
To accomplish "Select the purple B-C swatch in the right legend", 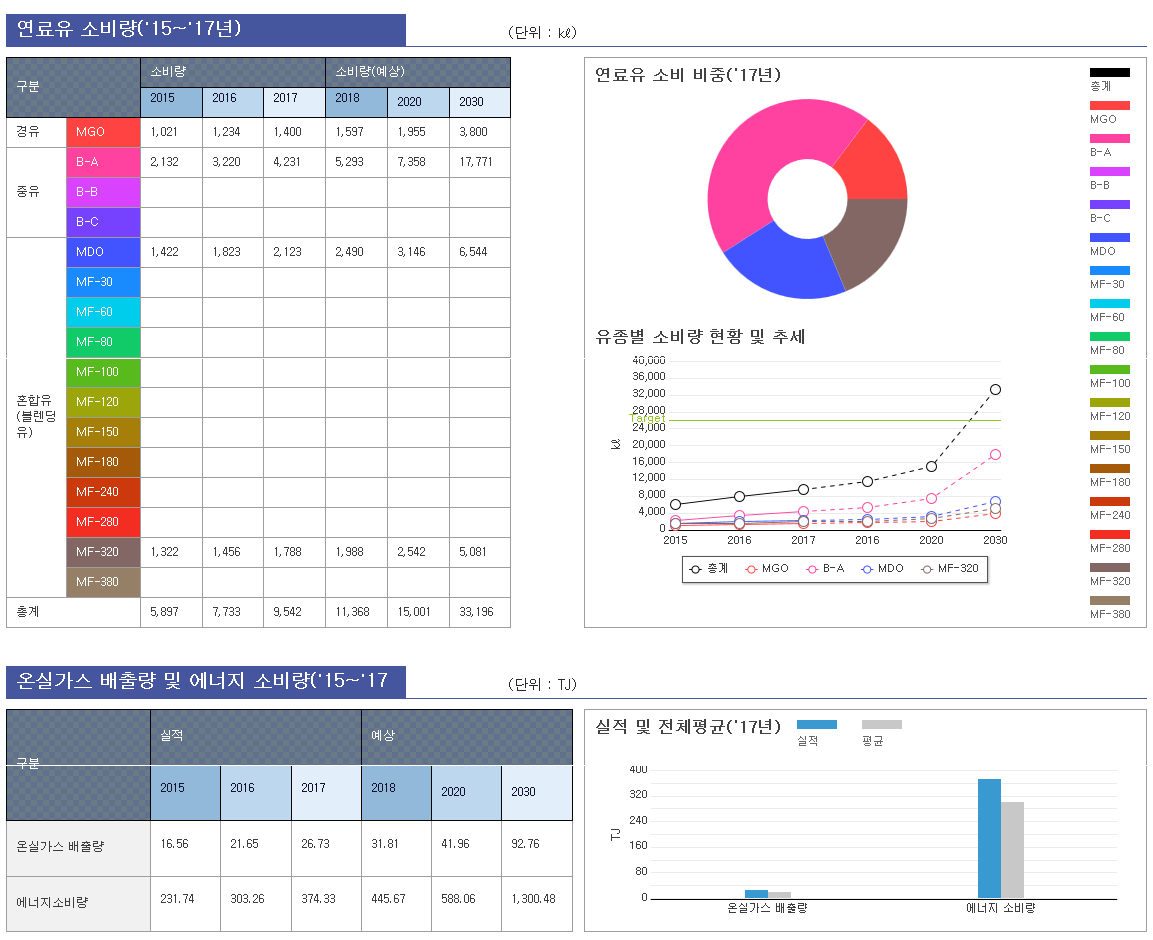I will (1110, 204).
